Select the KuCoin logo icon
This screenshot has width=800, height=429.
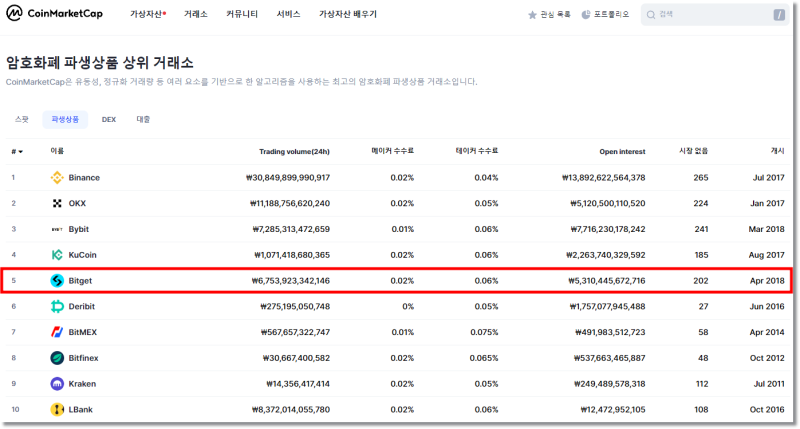click(x=57, y=255)
